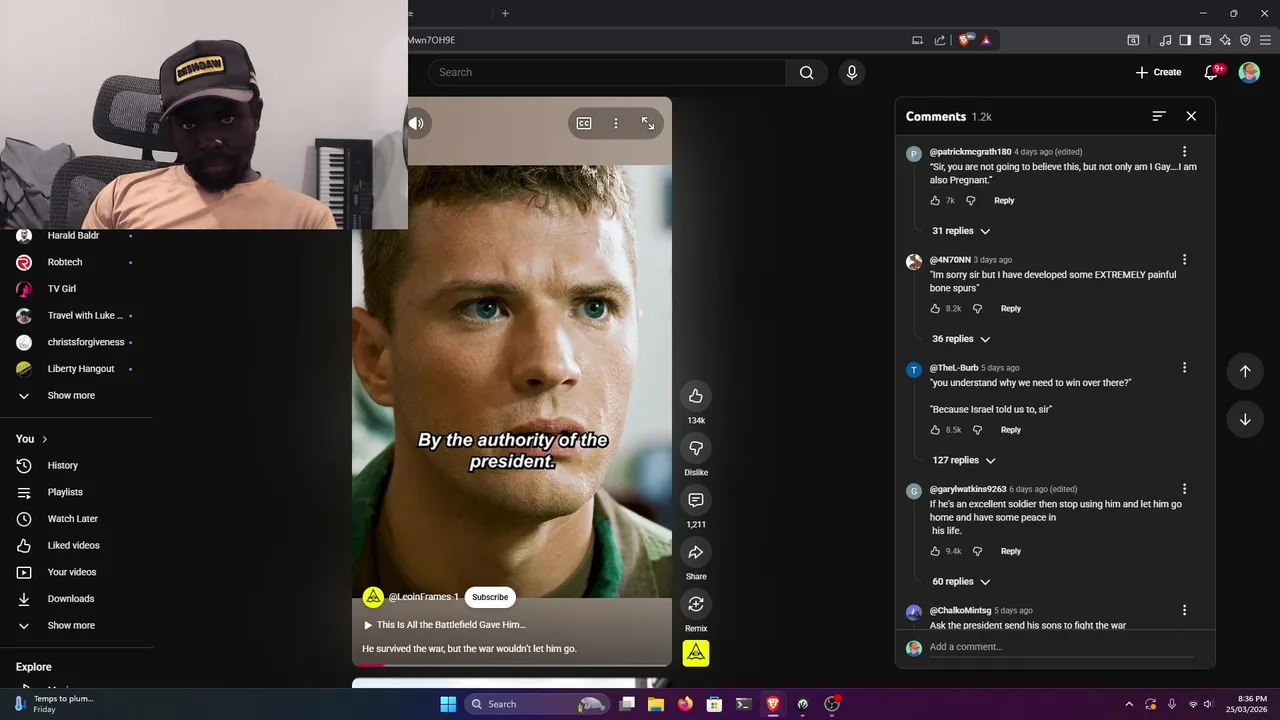Expand the Short to fullscreen
1280x720 pixels.
(648, 123)
